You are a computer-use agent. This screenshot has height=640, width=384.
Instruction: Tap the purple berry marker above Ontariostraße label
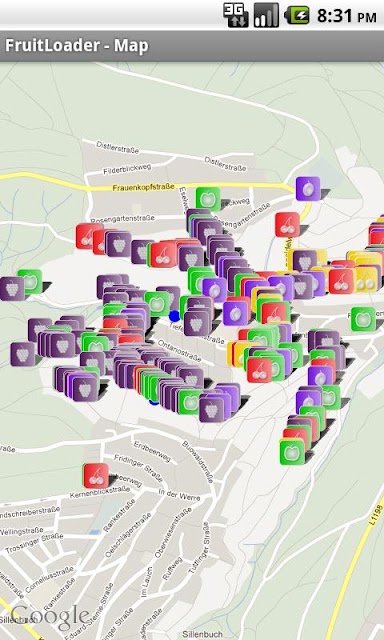(196, 324)
